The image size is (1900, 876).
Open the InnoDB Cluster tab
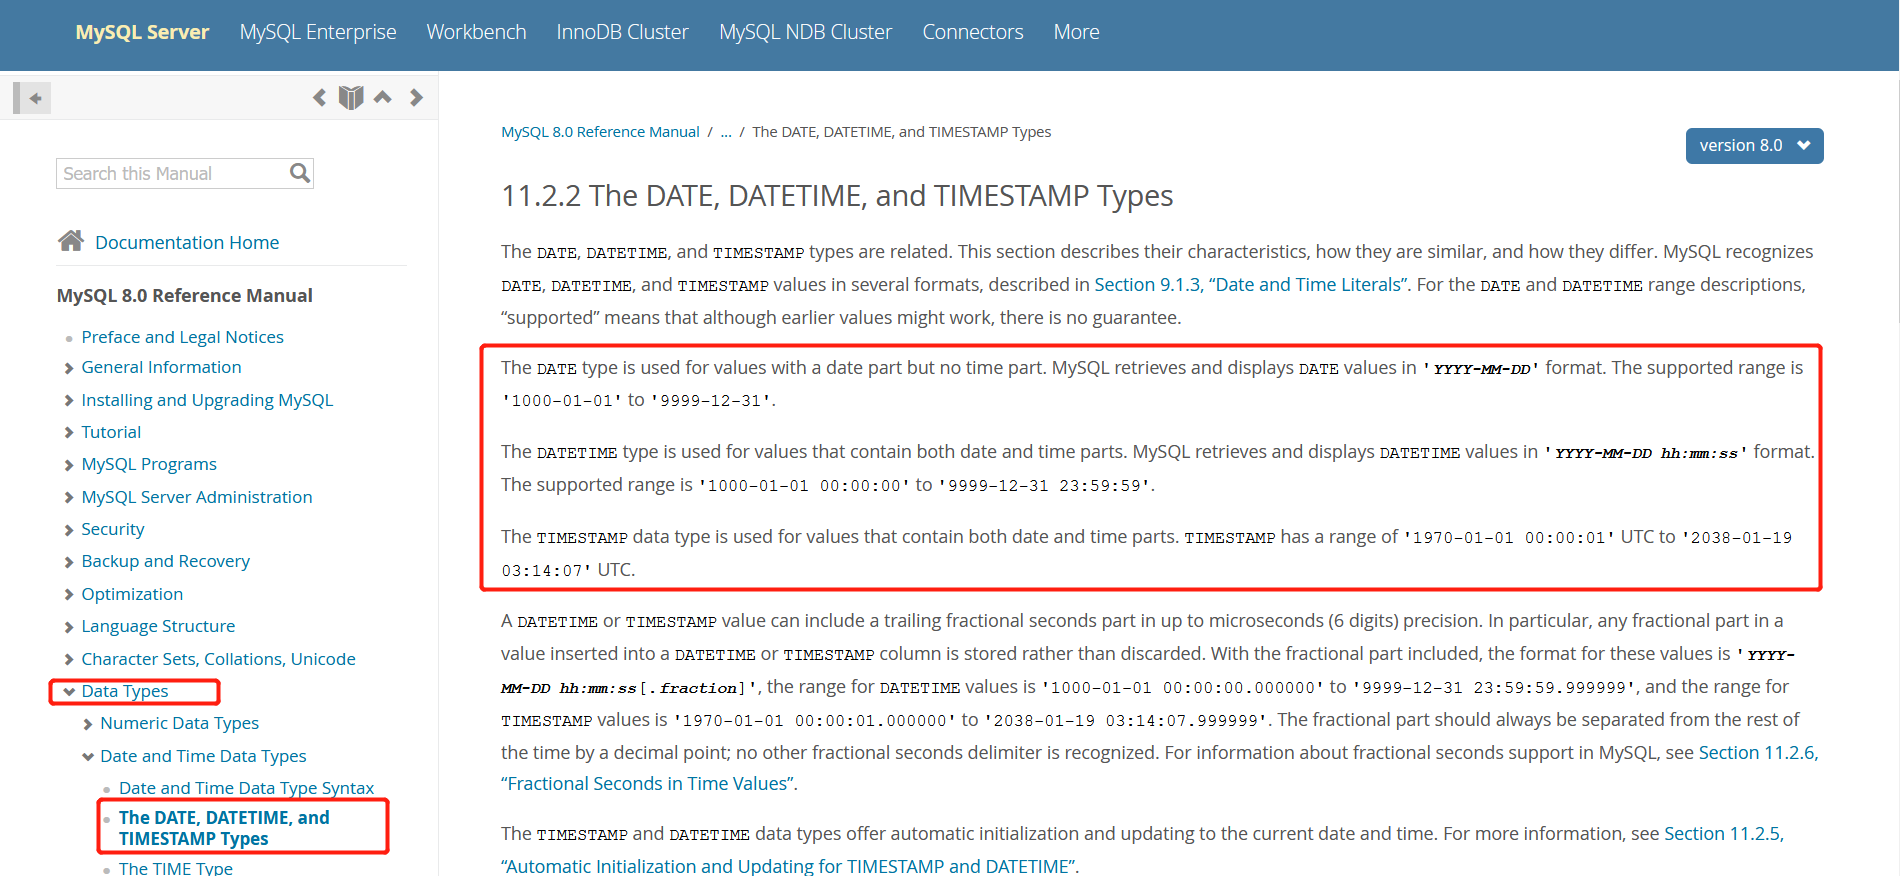coord(622,32)
